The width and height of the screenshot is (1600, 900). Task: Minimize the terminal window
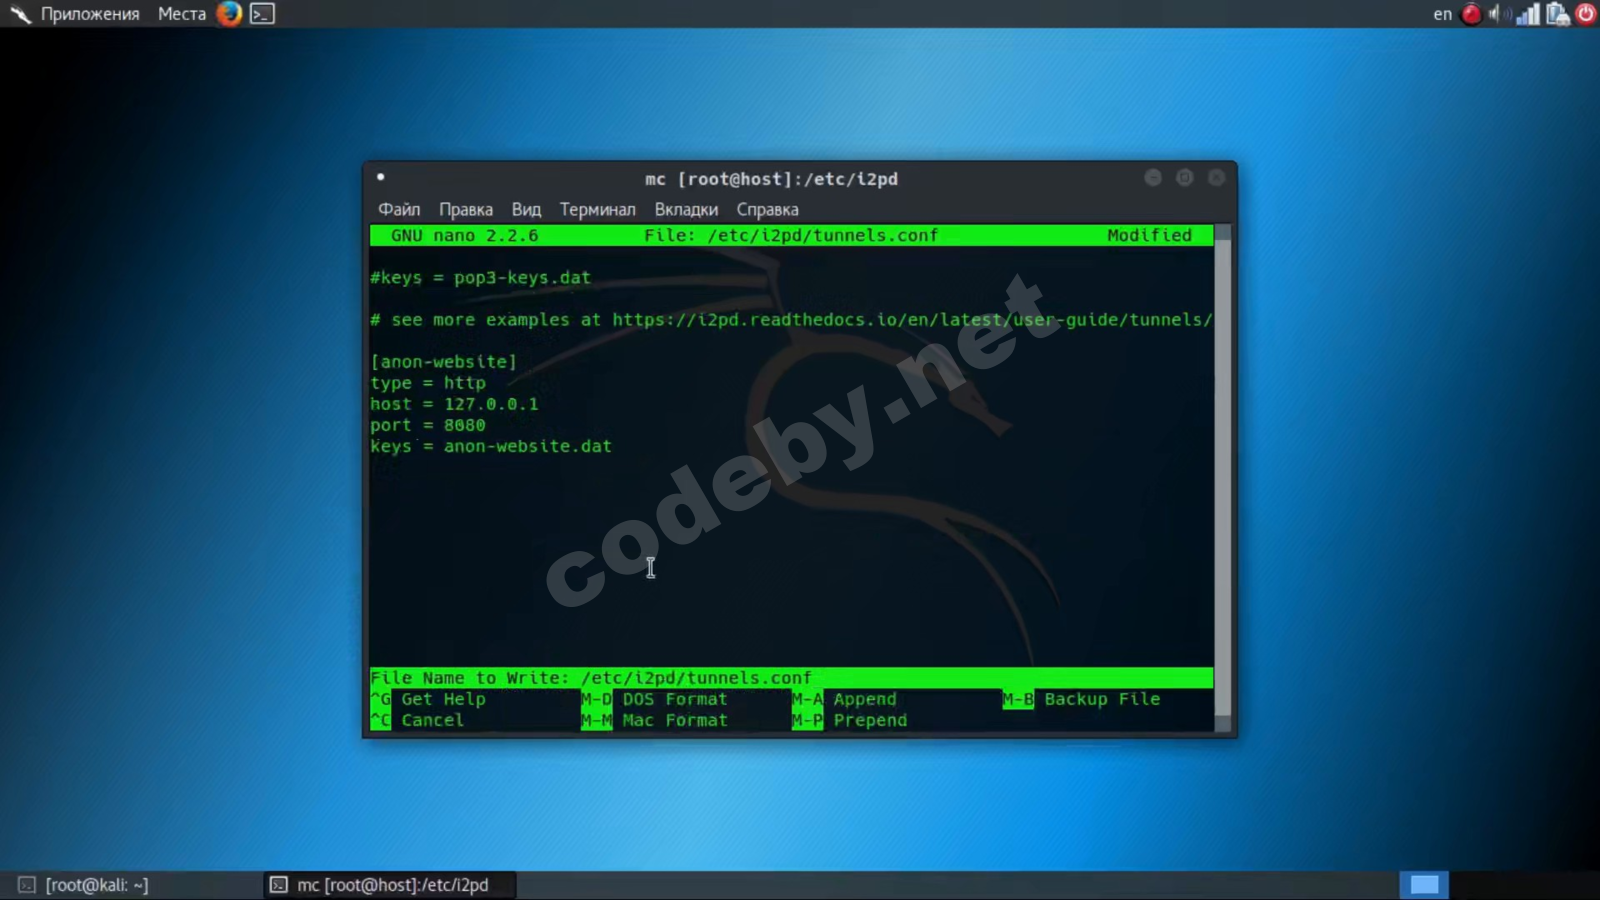1153,177
